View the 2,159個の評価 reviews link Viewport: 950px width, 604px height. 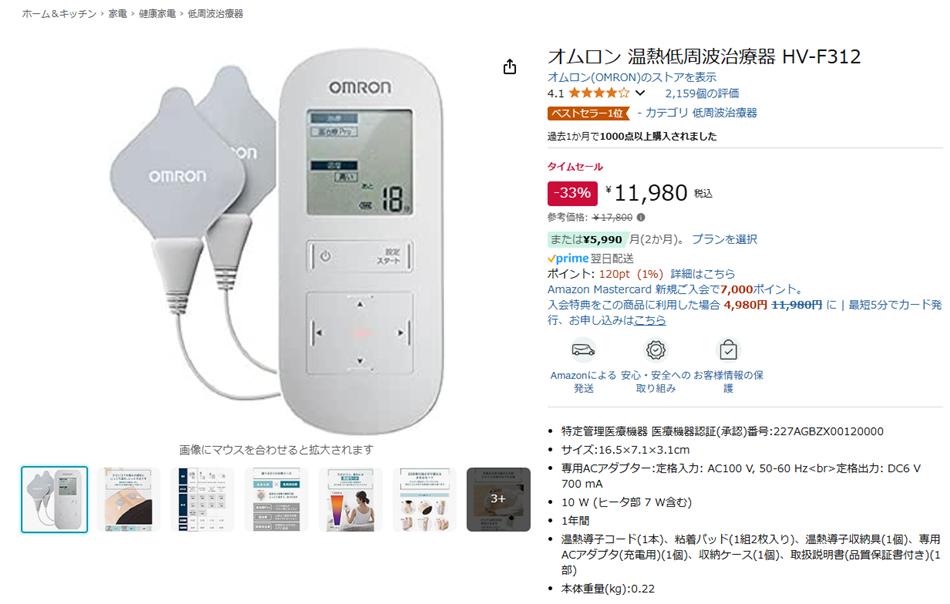click(x=702, y=93)
